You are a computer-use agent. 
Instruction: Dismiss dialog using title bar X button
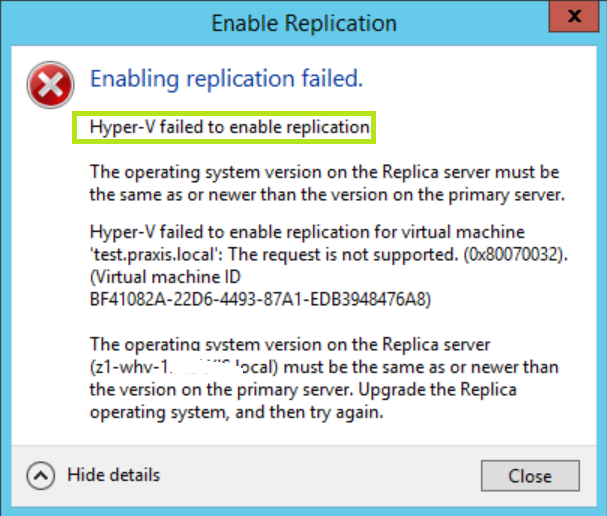[x=571, y=20]
